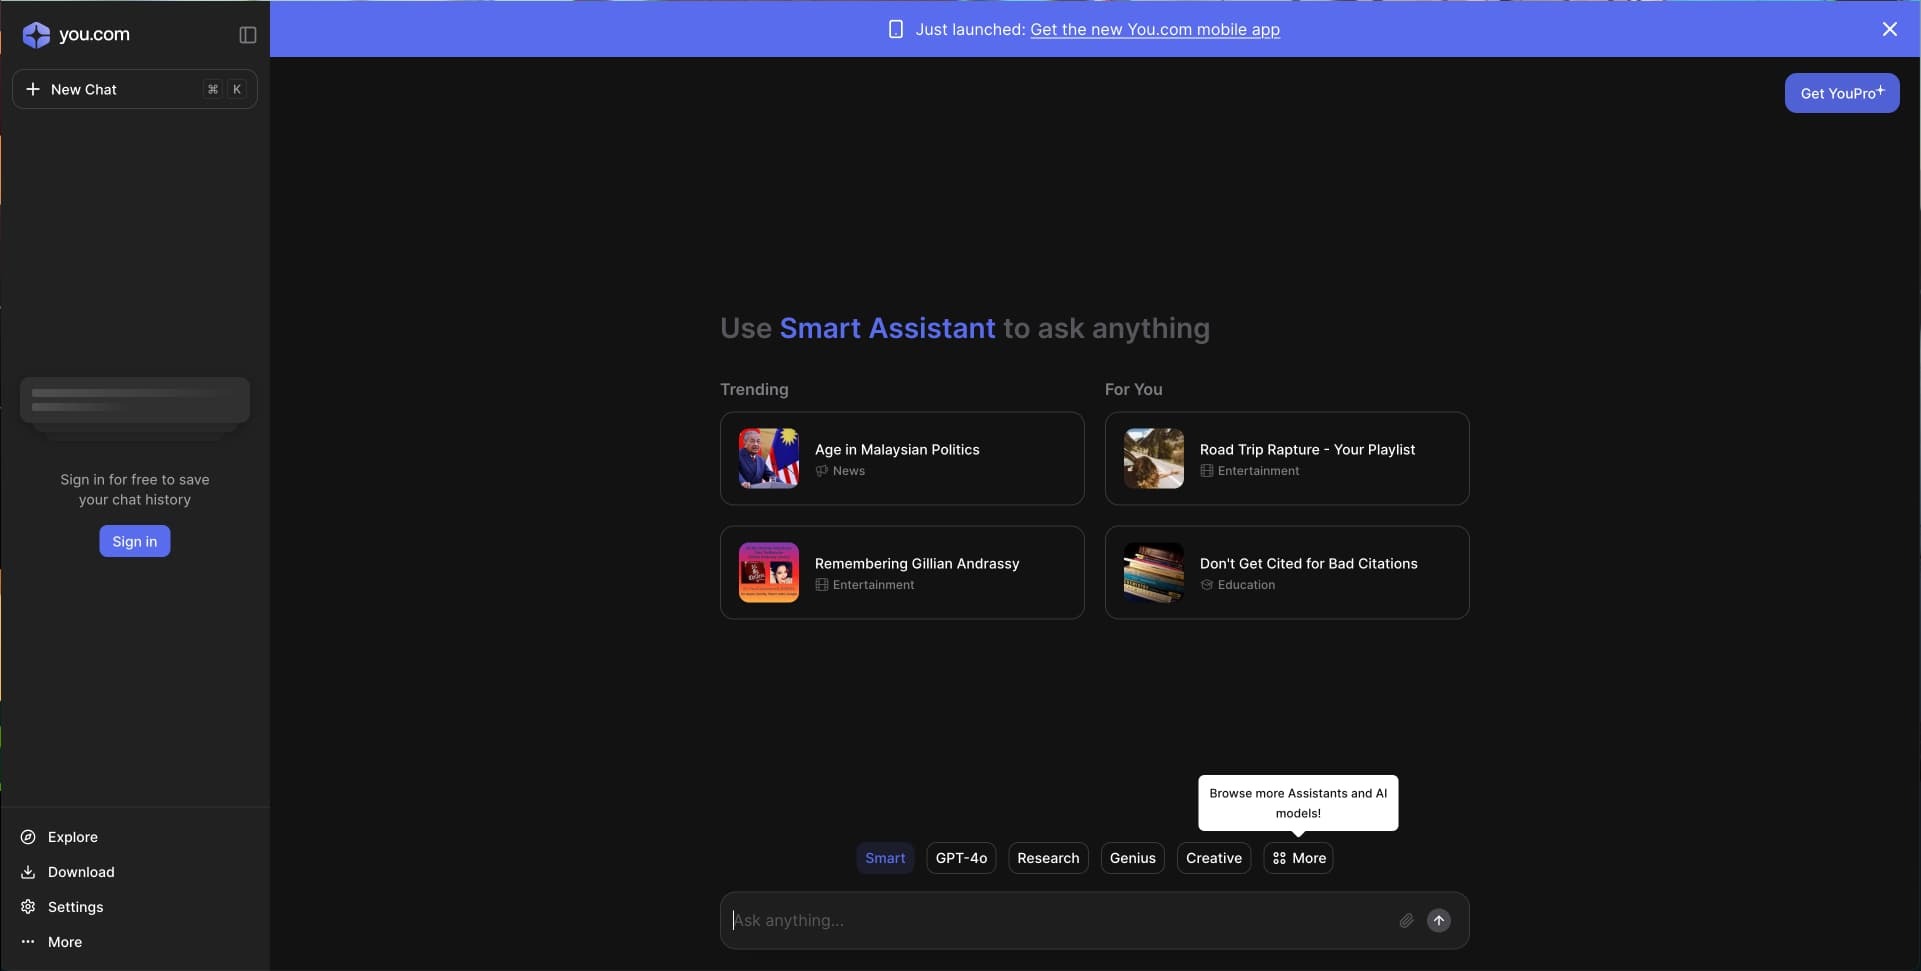Click the News tag icon under Malaysian Politics
This screenshot has width=1921, height=971.
(x=822, y=471)
